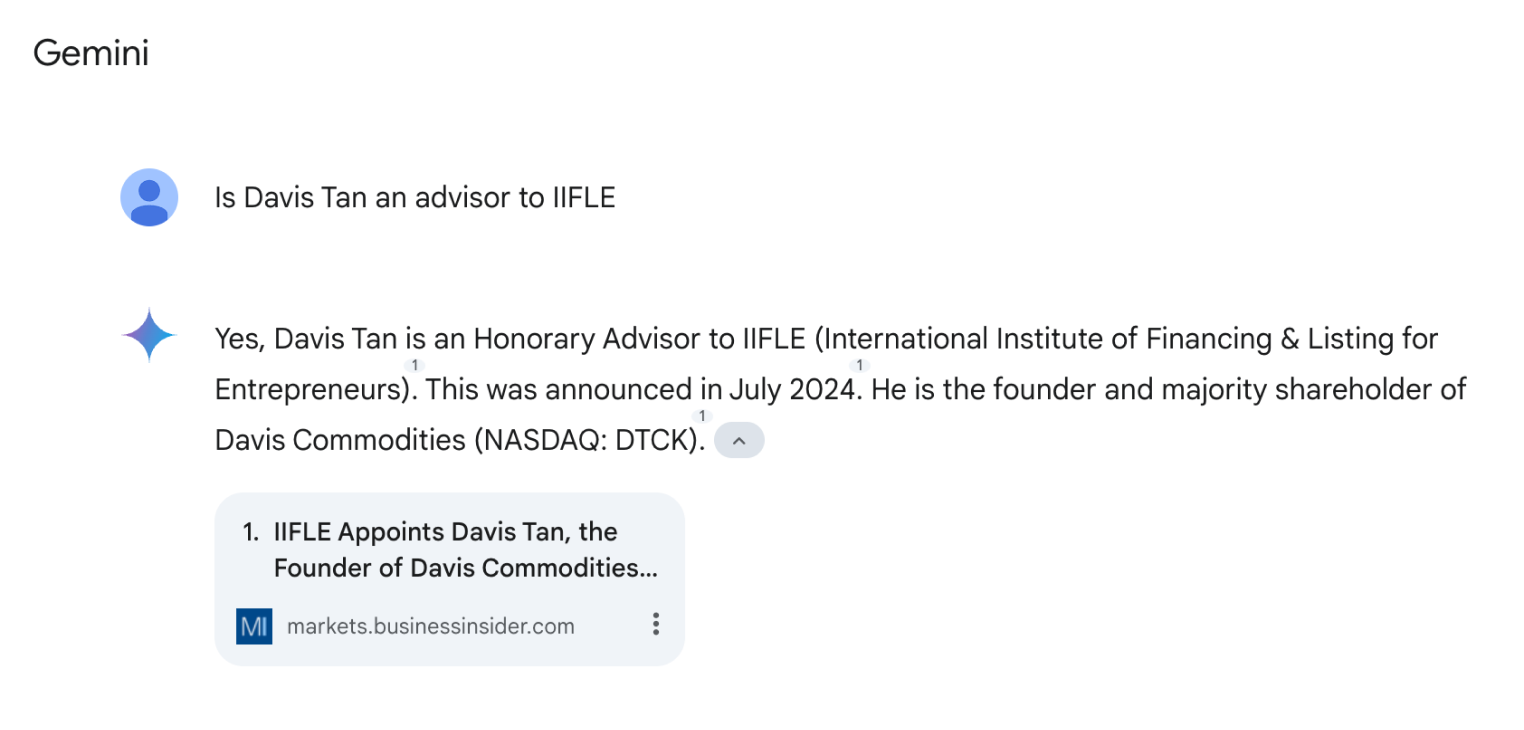Click the word "Yes" starting the answer
The height and width of the screenshot is (730, 1524).
tap(238, 339)
